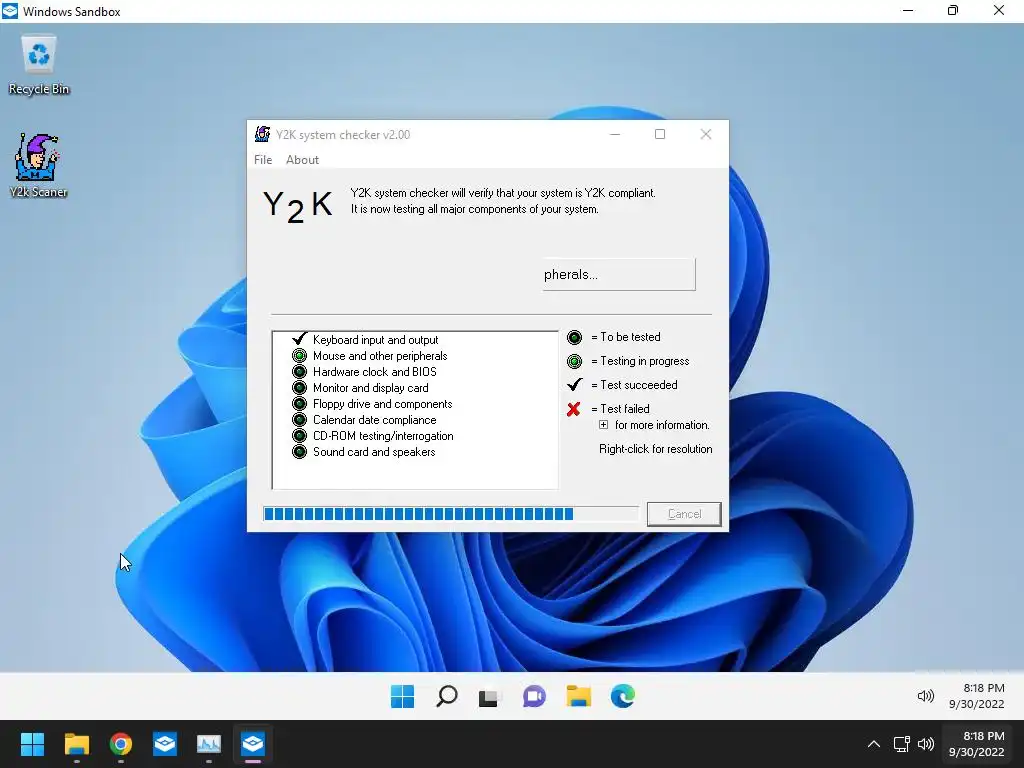Click the 'Testing in progress' legend icon
The width and height of the screenshot is (1024, 768).
[x=574, y=361]
